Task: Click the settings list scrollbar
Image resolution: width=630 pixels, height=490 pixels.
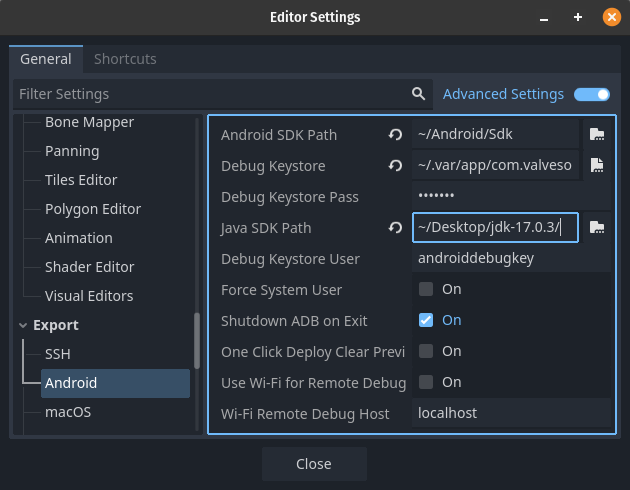Action: coord(197,340)
